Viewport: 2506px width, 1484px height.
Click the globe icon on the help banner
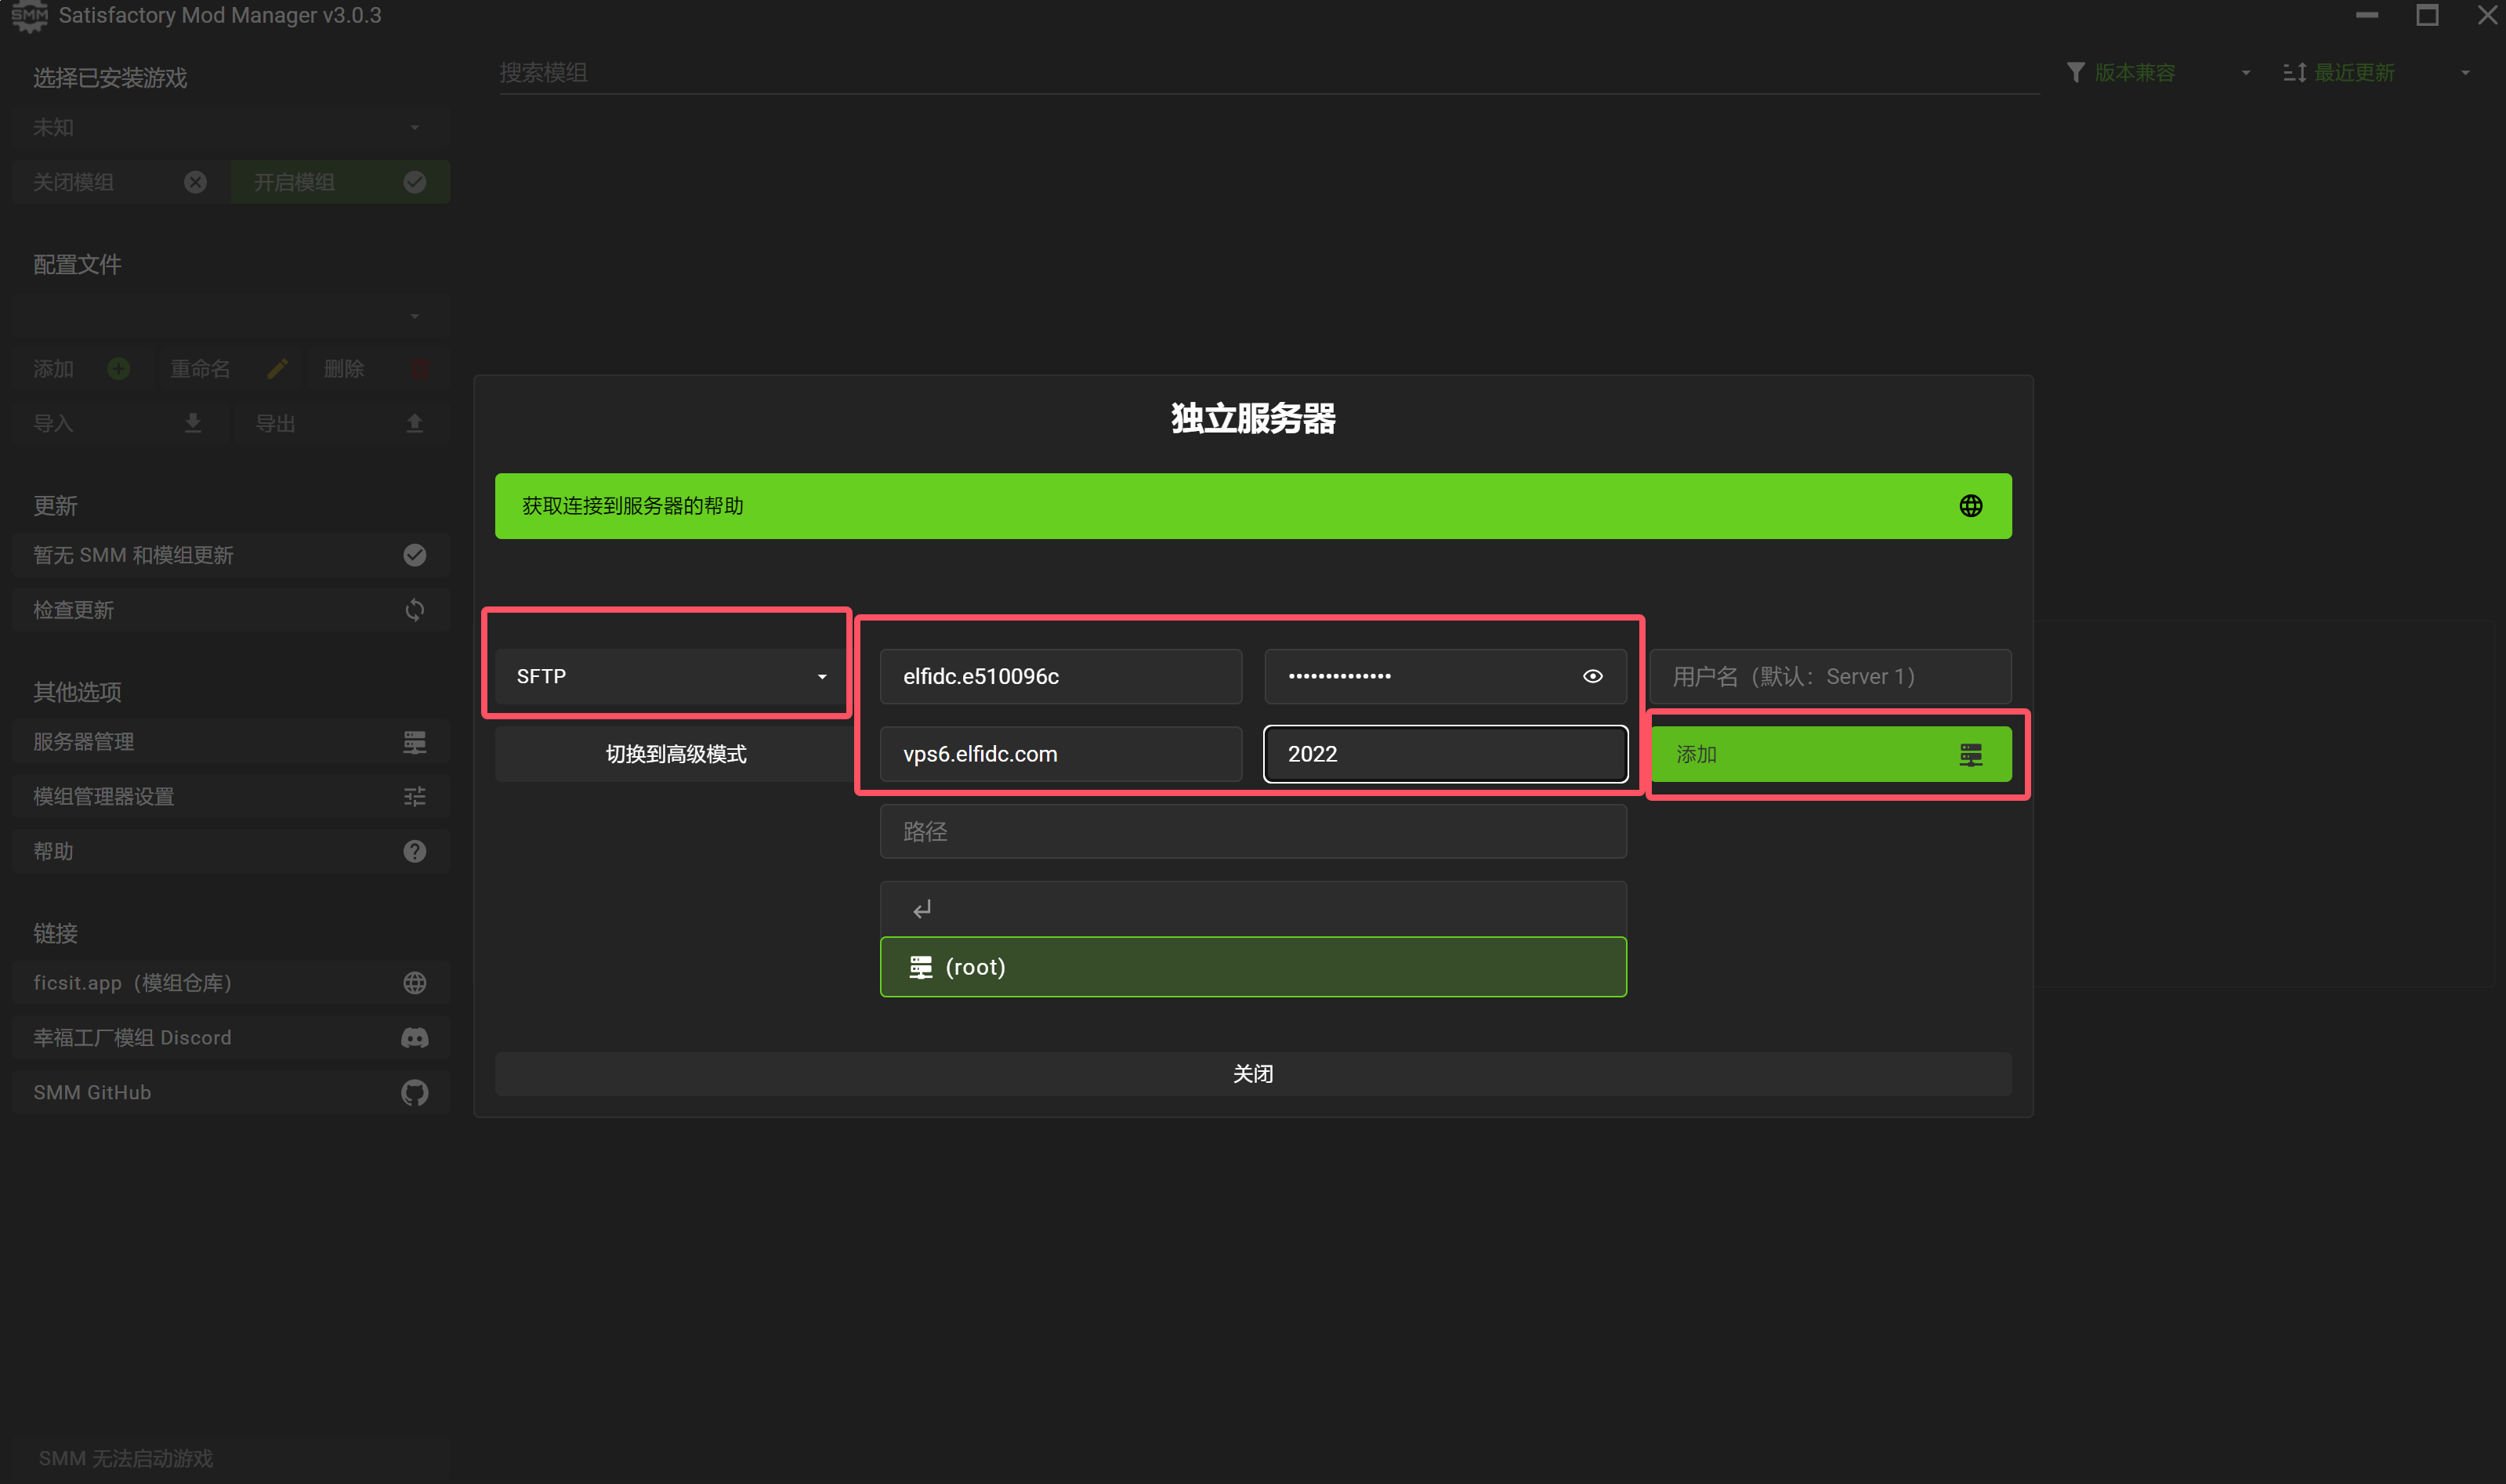[1970, 506]
